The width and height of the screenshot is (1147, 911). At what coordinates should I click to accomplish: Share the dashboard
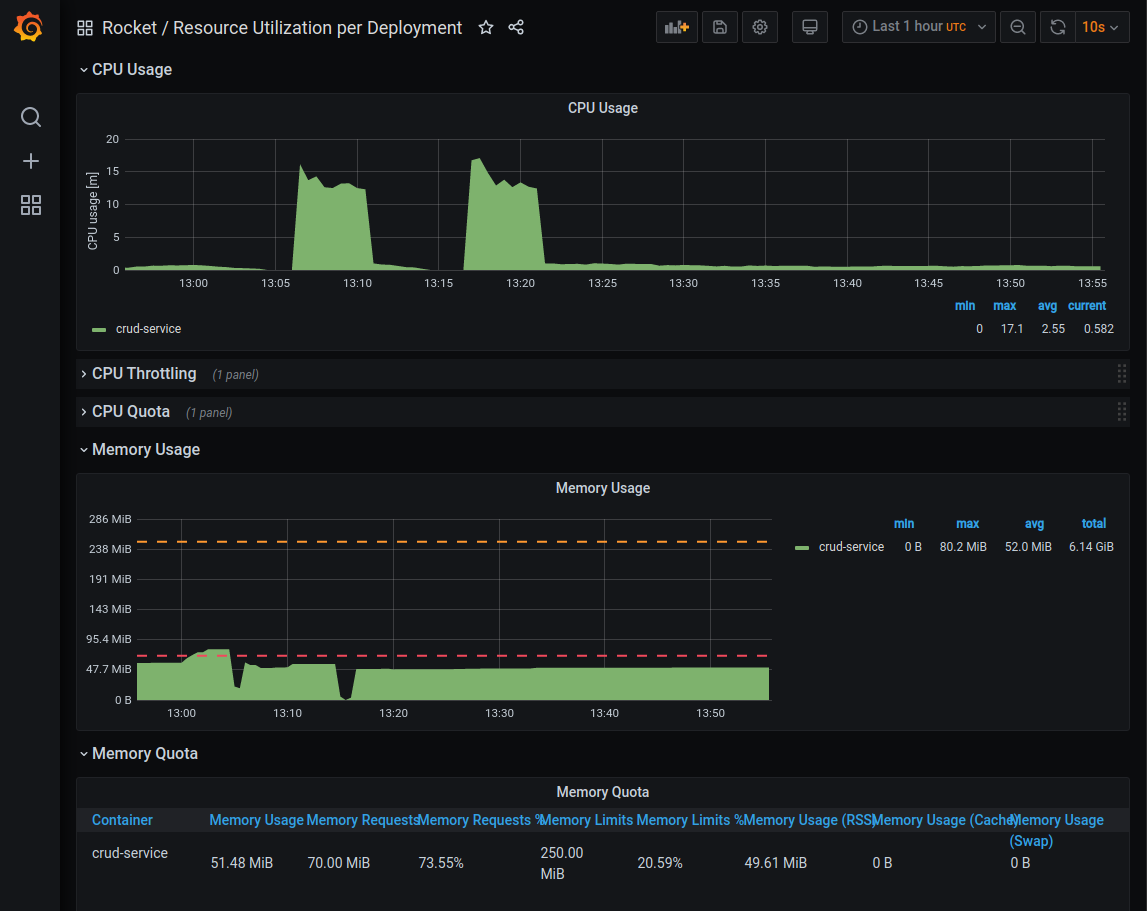coord(516,27)
